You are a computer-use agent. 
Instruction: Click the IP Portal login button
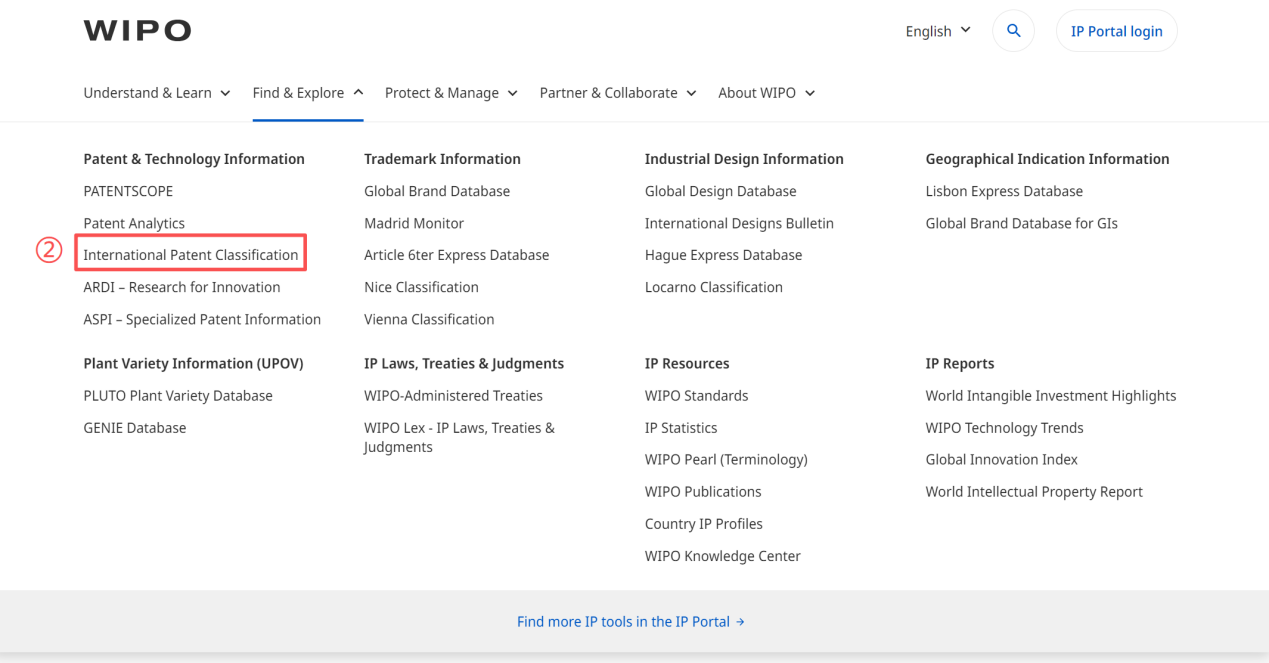click(x=1116, y=31)
